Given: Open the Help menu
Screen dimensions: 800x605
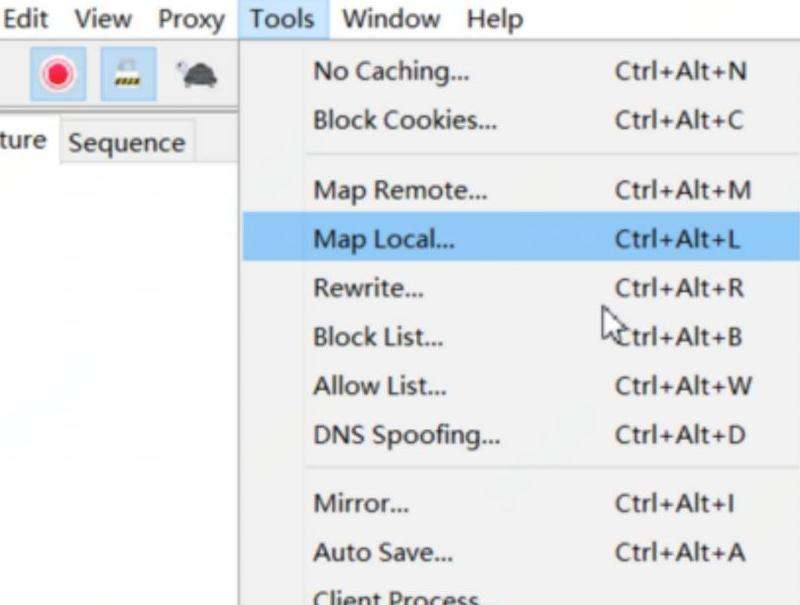Looking at the screenshot, I should coord(494,19).
